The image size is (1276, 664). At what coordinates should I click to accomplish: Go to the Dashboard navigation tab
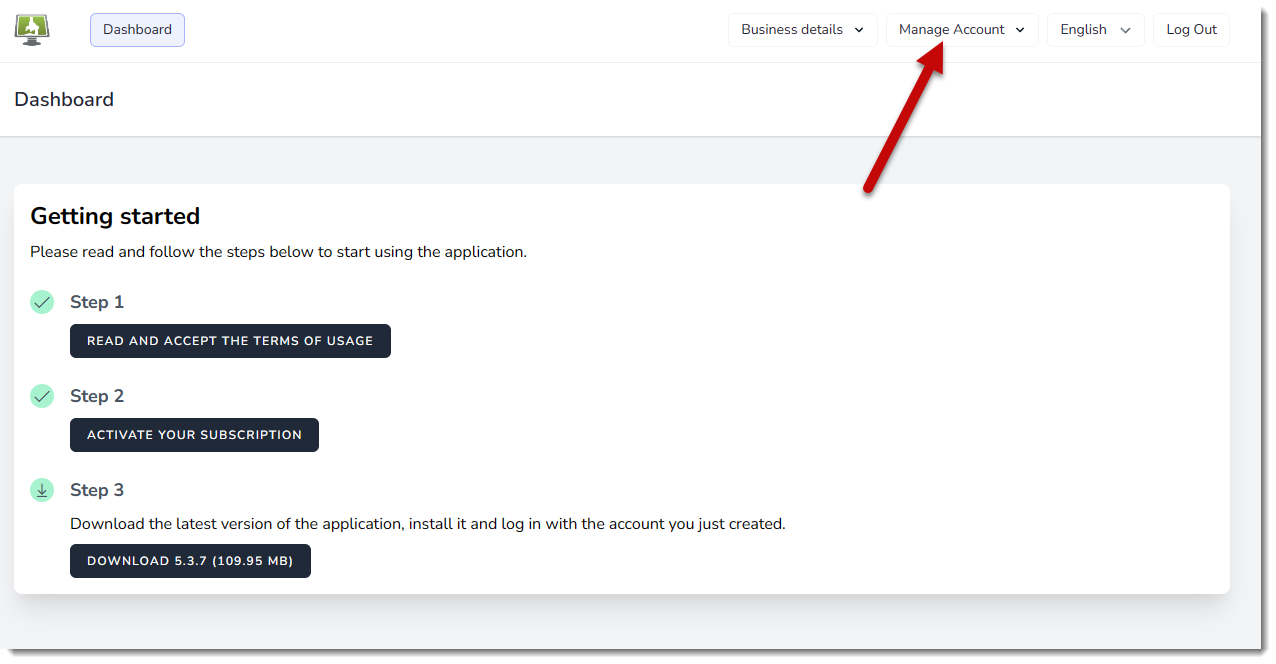(137, 30)
